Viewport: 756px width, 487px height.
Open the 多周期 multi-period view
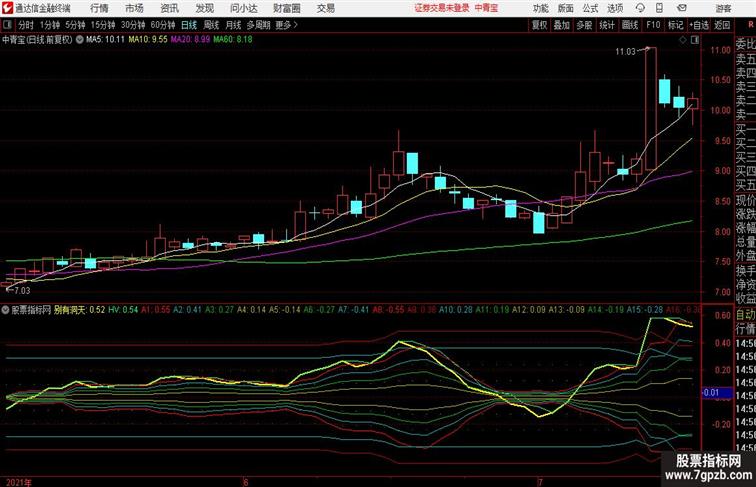(258, 25)
